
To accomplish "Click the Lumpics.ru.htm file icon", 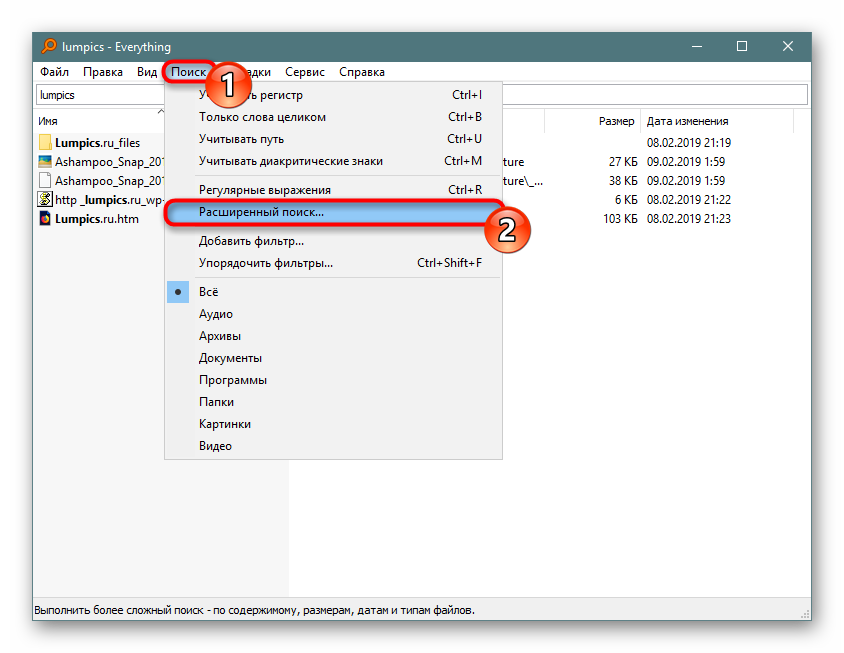I will (x=45, y=219).
